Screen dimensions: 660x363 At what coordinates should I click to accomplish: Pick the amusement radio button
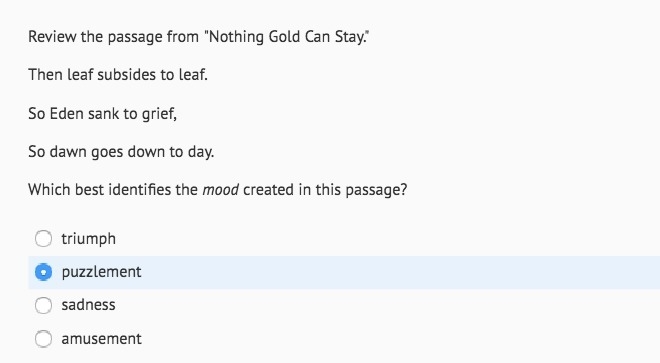click(x=43, y=339)
